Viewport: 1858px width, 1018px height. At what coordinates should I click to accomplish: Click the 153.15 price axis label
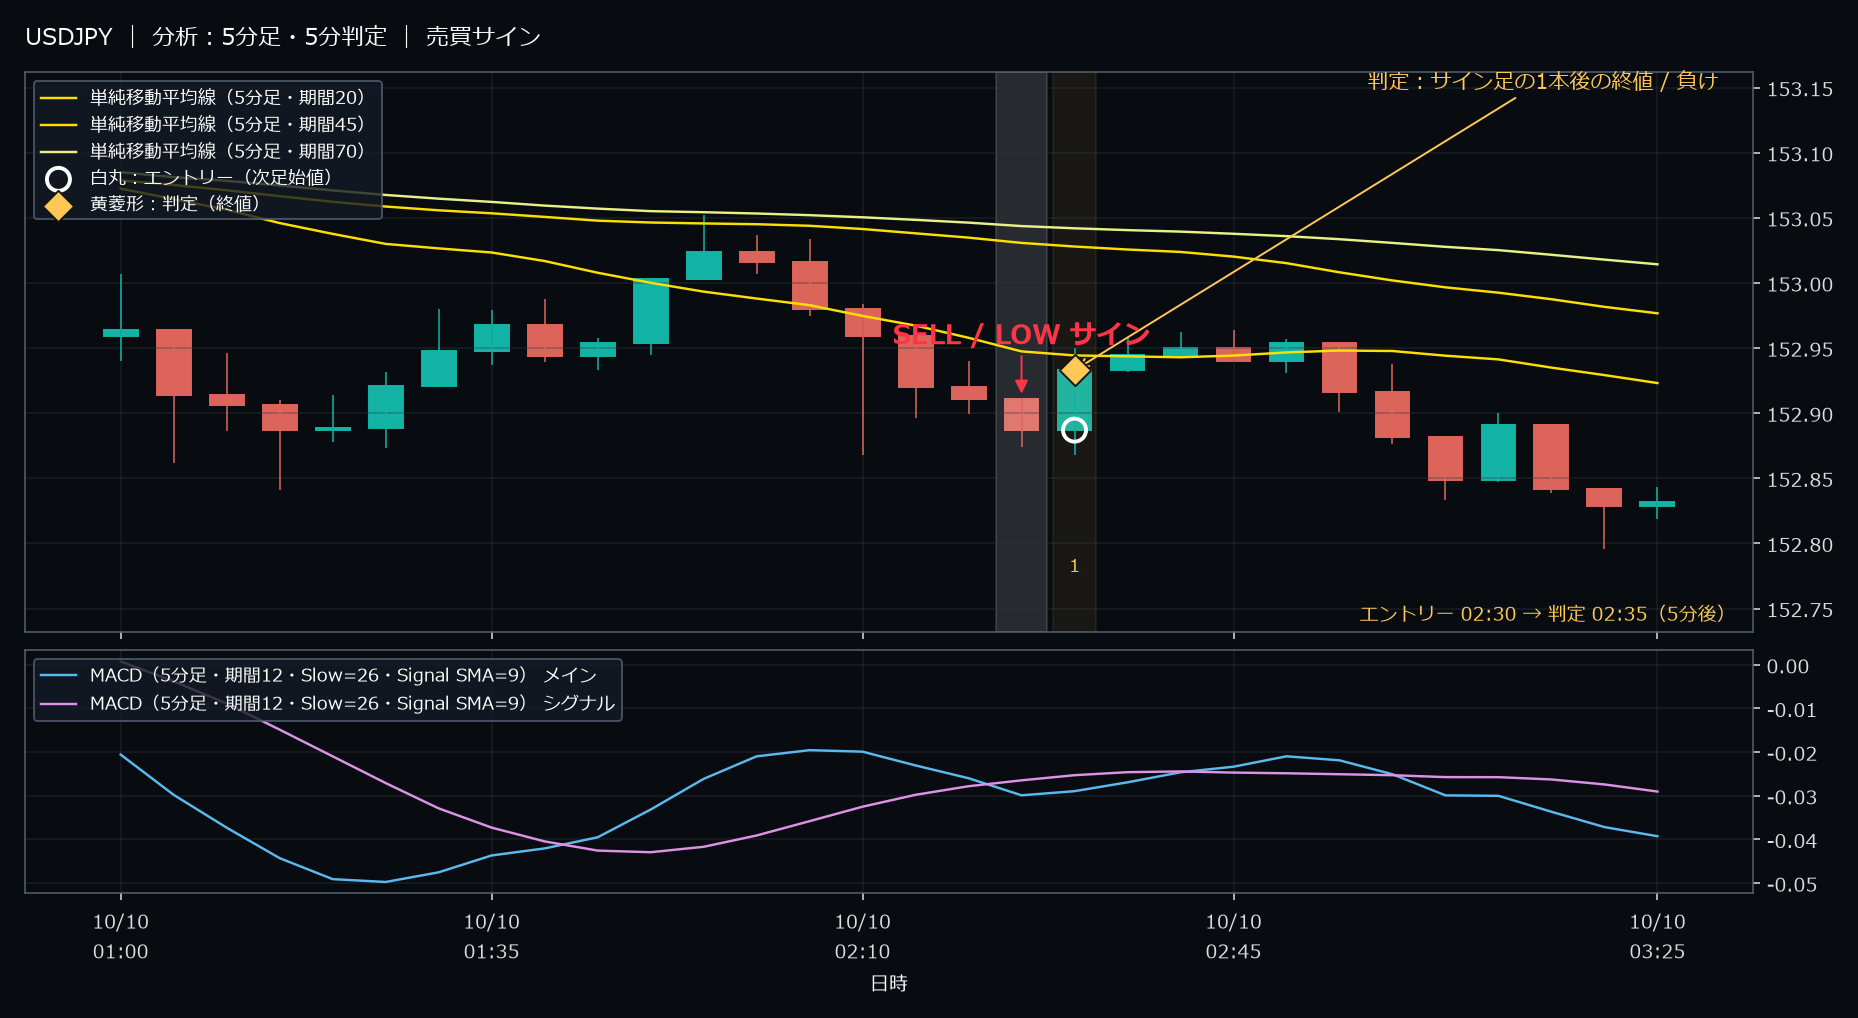click(1800, 90)
